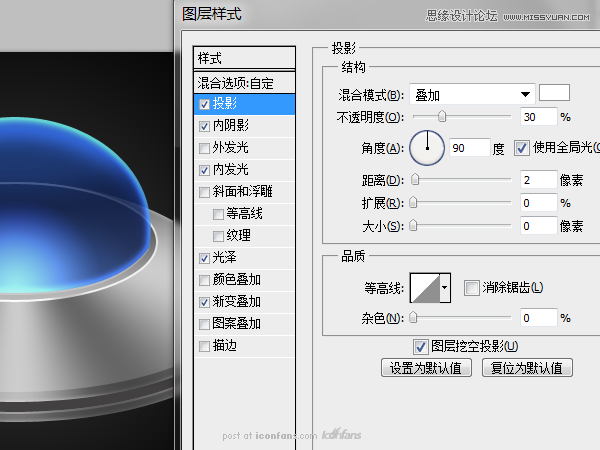Enable 消除锯齿 anti-alias checkbox
This screenshot has height=450, width=600.
471,288
